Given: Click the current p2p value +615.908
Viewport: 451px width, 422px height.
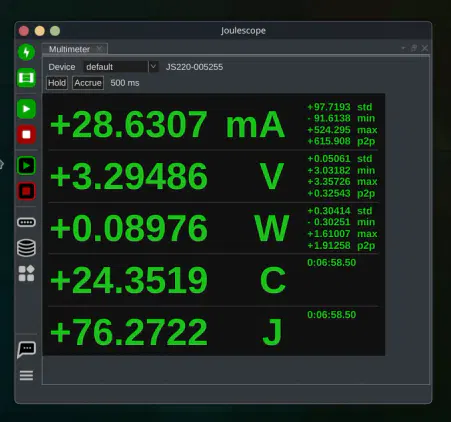Looking at the screenshot, I should click(329, 141).
